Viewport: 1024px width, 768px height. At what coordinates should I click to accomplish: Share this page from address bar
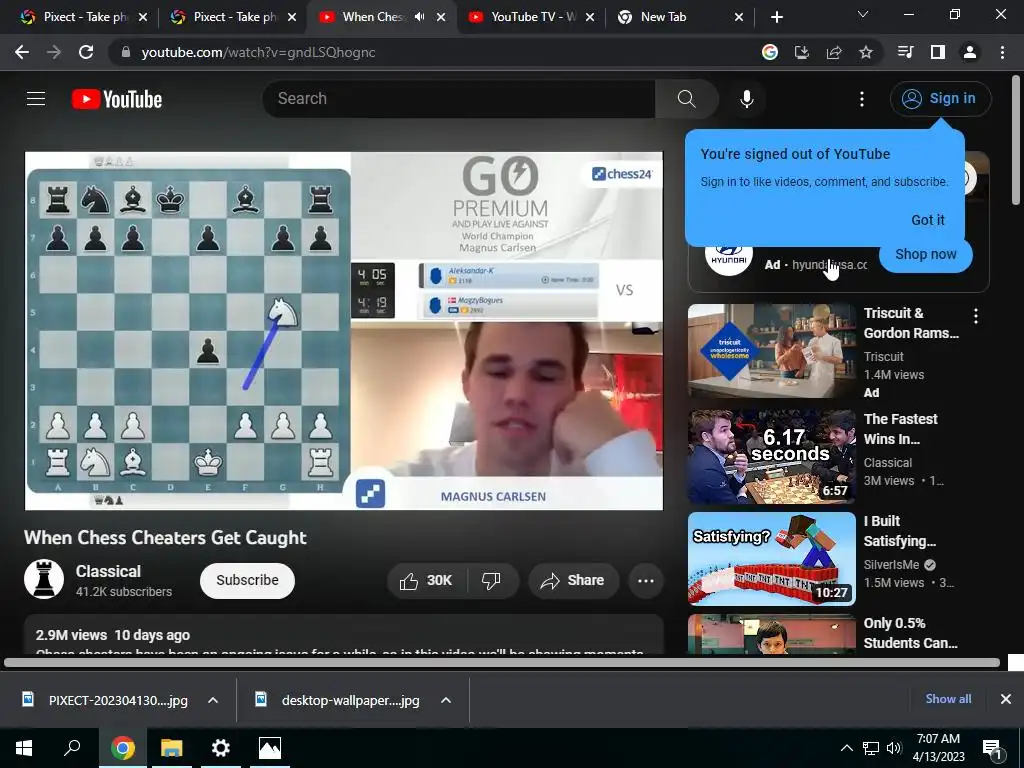point(834,52)
